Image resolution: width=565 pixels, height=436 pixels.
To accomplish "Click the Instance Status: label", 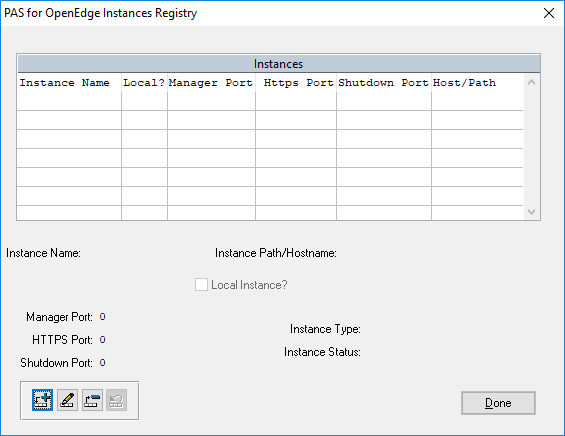I will click(322, 352).
